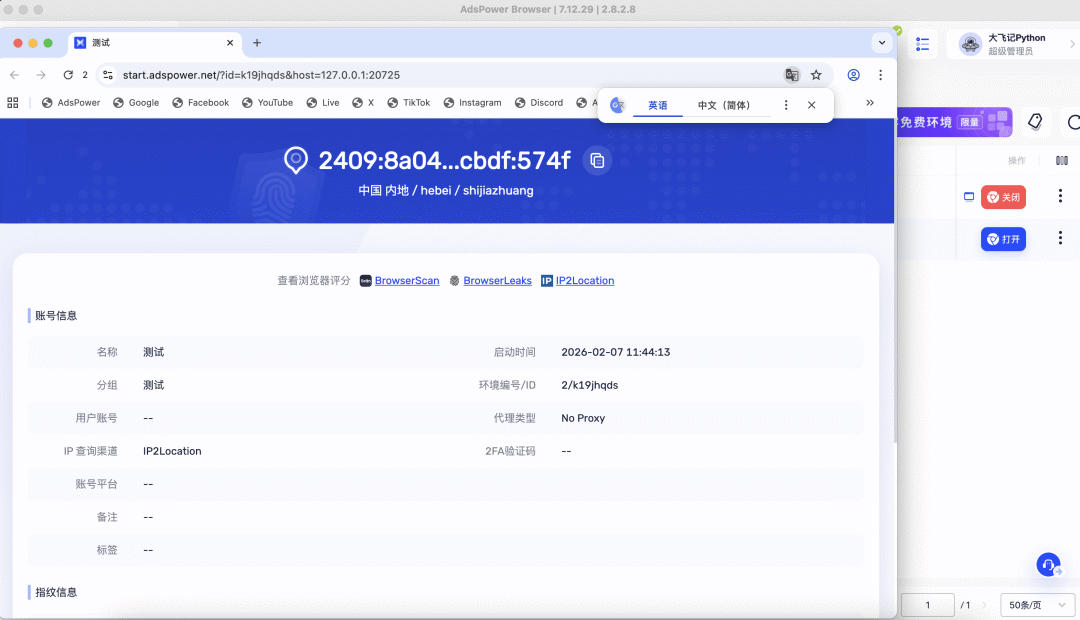Open the three-dot menu next to 打开
1080x620 pixels.
[x=1060, y=239]
